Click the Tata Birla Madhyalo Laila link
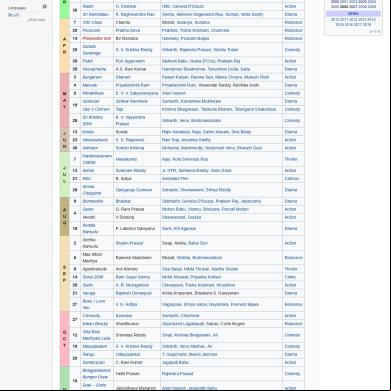Viewport: 391px width, 391px height. click(x=96, y=335)
